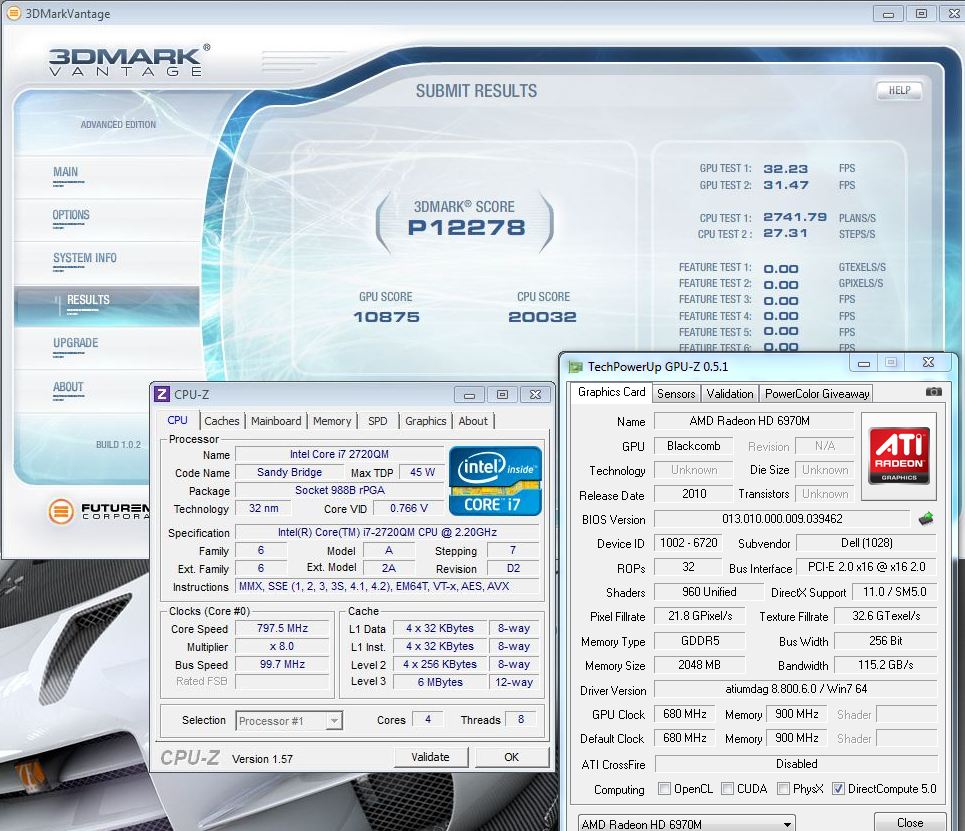The image size is (965, 831).
Task: Open the Memory tab in CPU-Z
Action: pos(332,421)
